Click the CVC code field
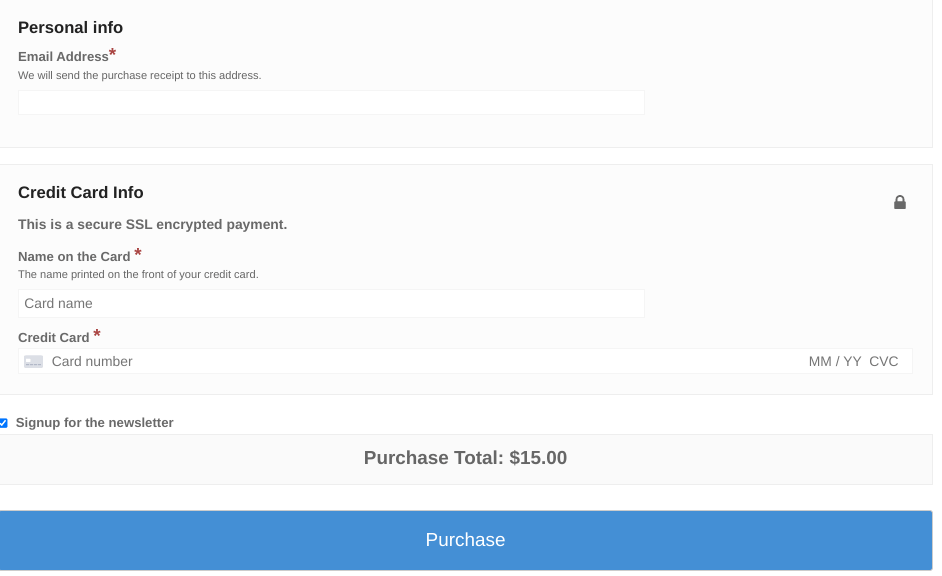Viewport: 942px width, 576px height. (884, 361)
